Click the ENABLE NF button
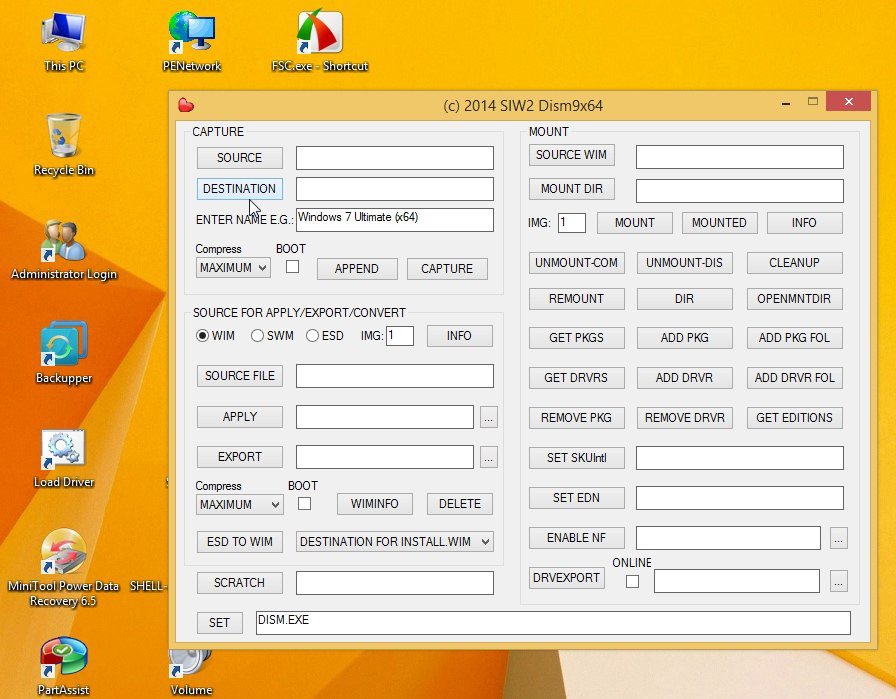 coord(577,538)
